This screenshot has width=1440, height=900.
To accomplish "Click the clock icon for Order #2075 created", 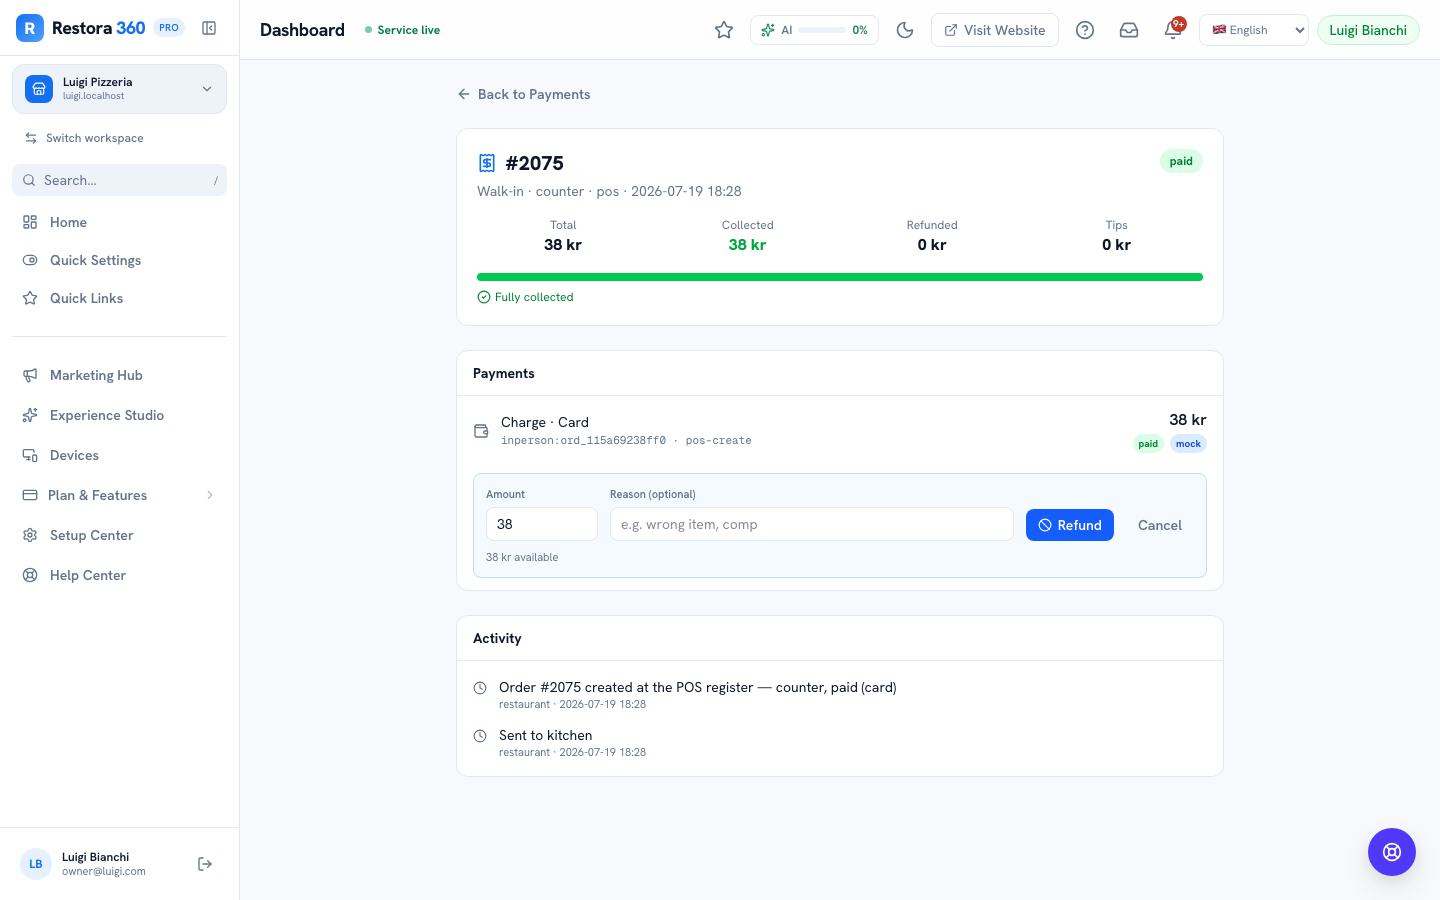I will tap(480, 688).
